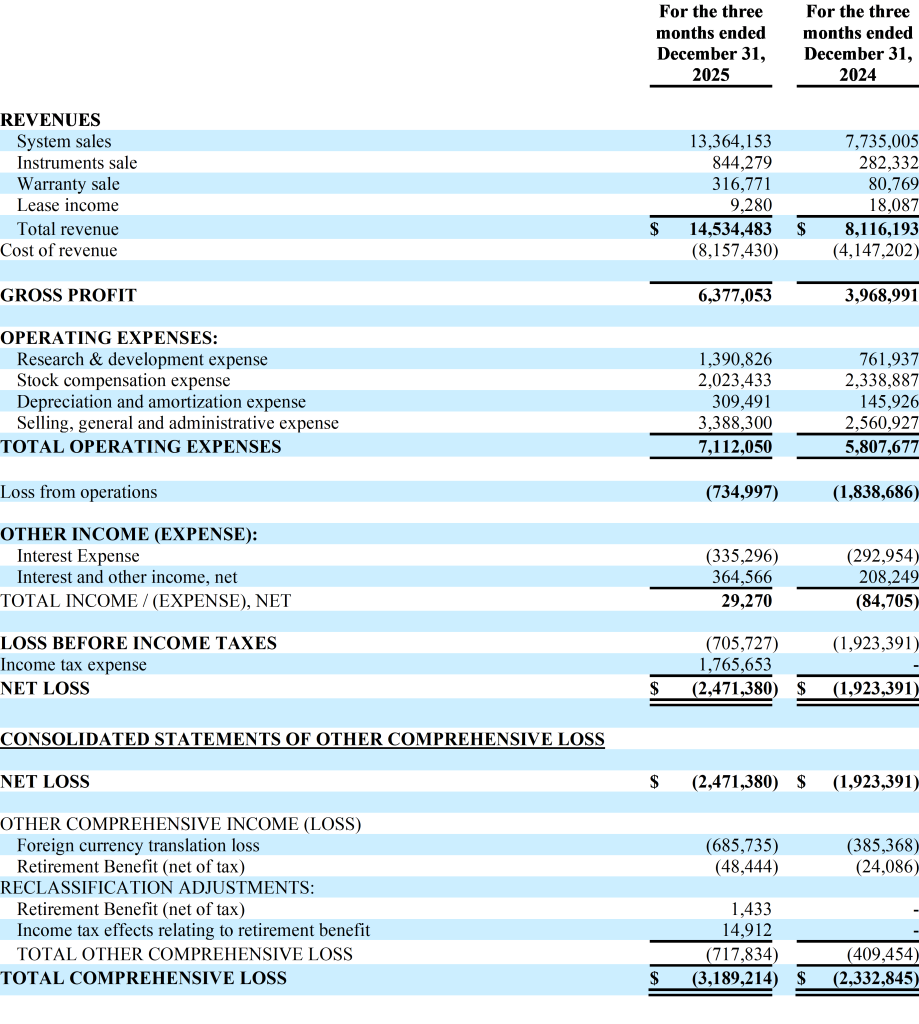This screenshot has width=919, height=1024.
Task: Select total operating expenses value 7,112,050
Action: pos(735,446)
